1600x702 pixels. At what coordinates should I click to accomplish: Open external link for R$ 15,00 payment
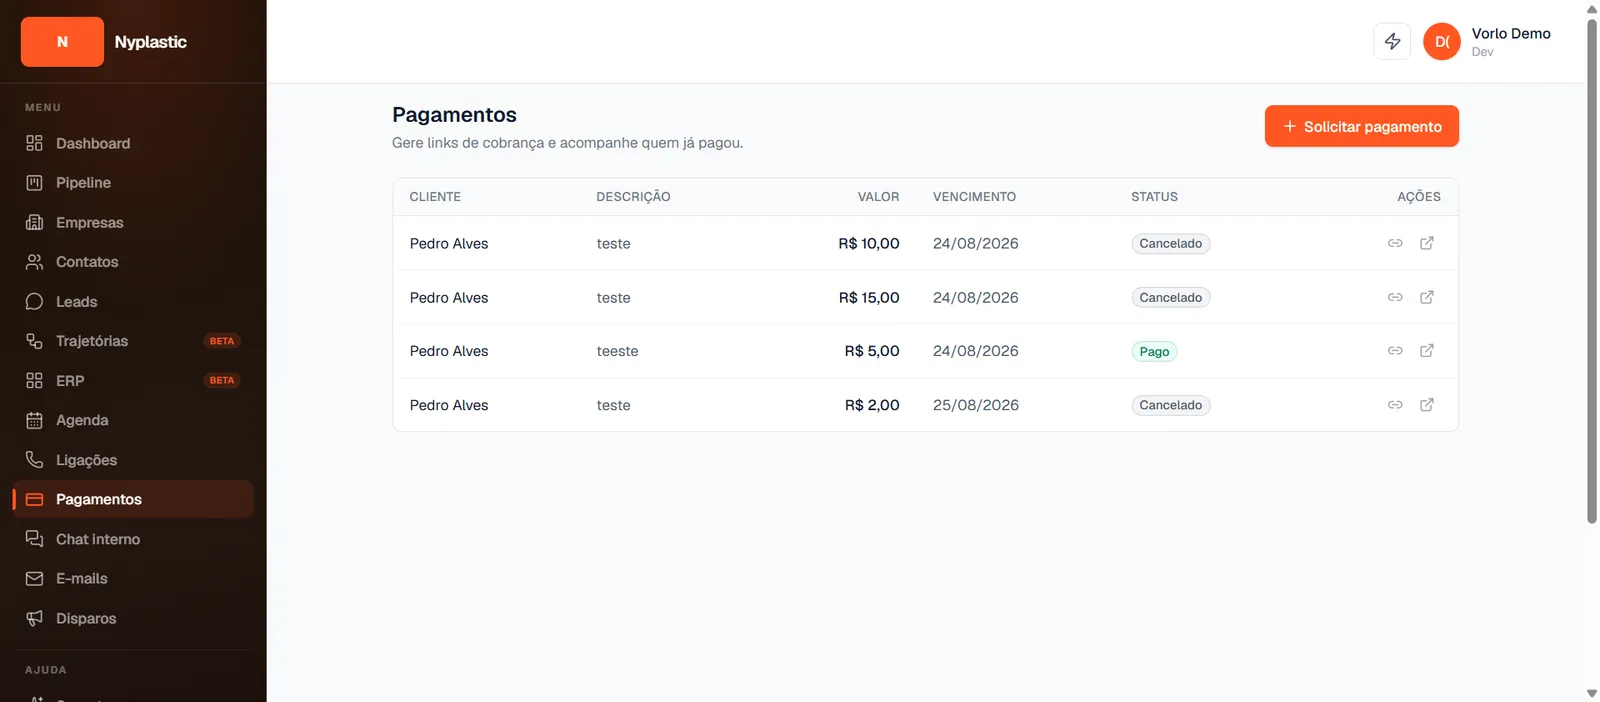point(1427,297)
